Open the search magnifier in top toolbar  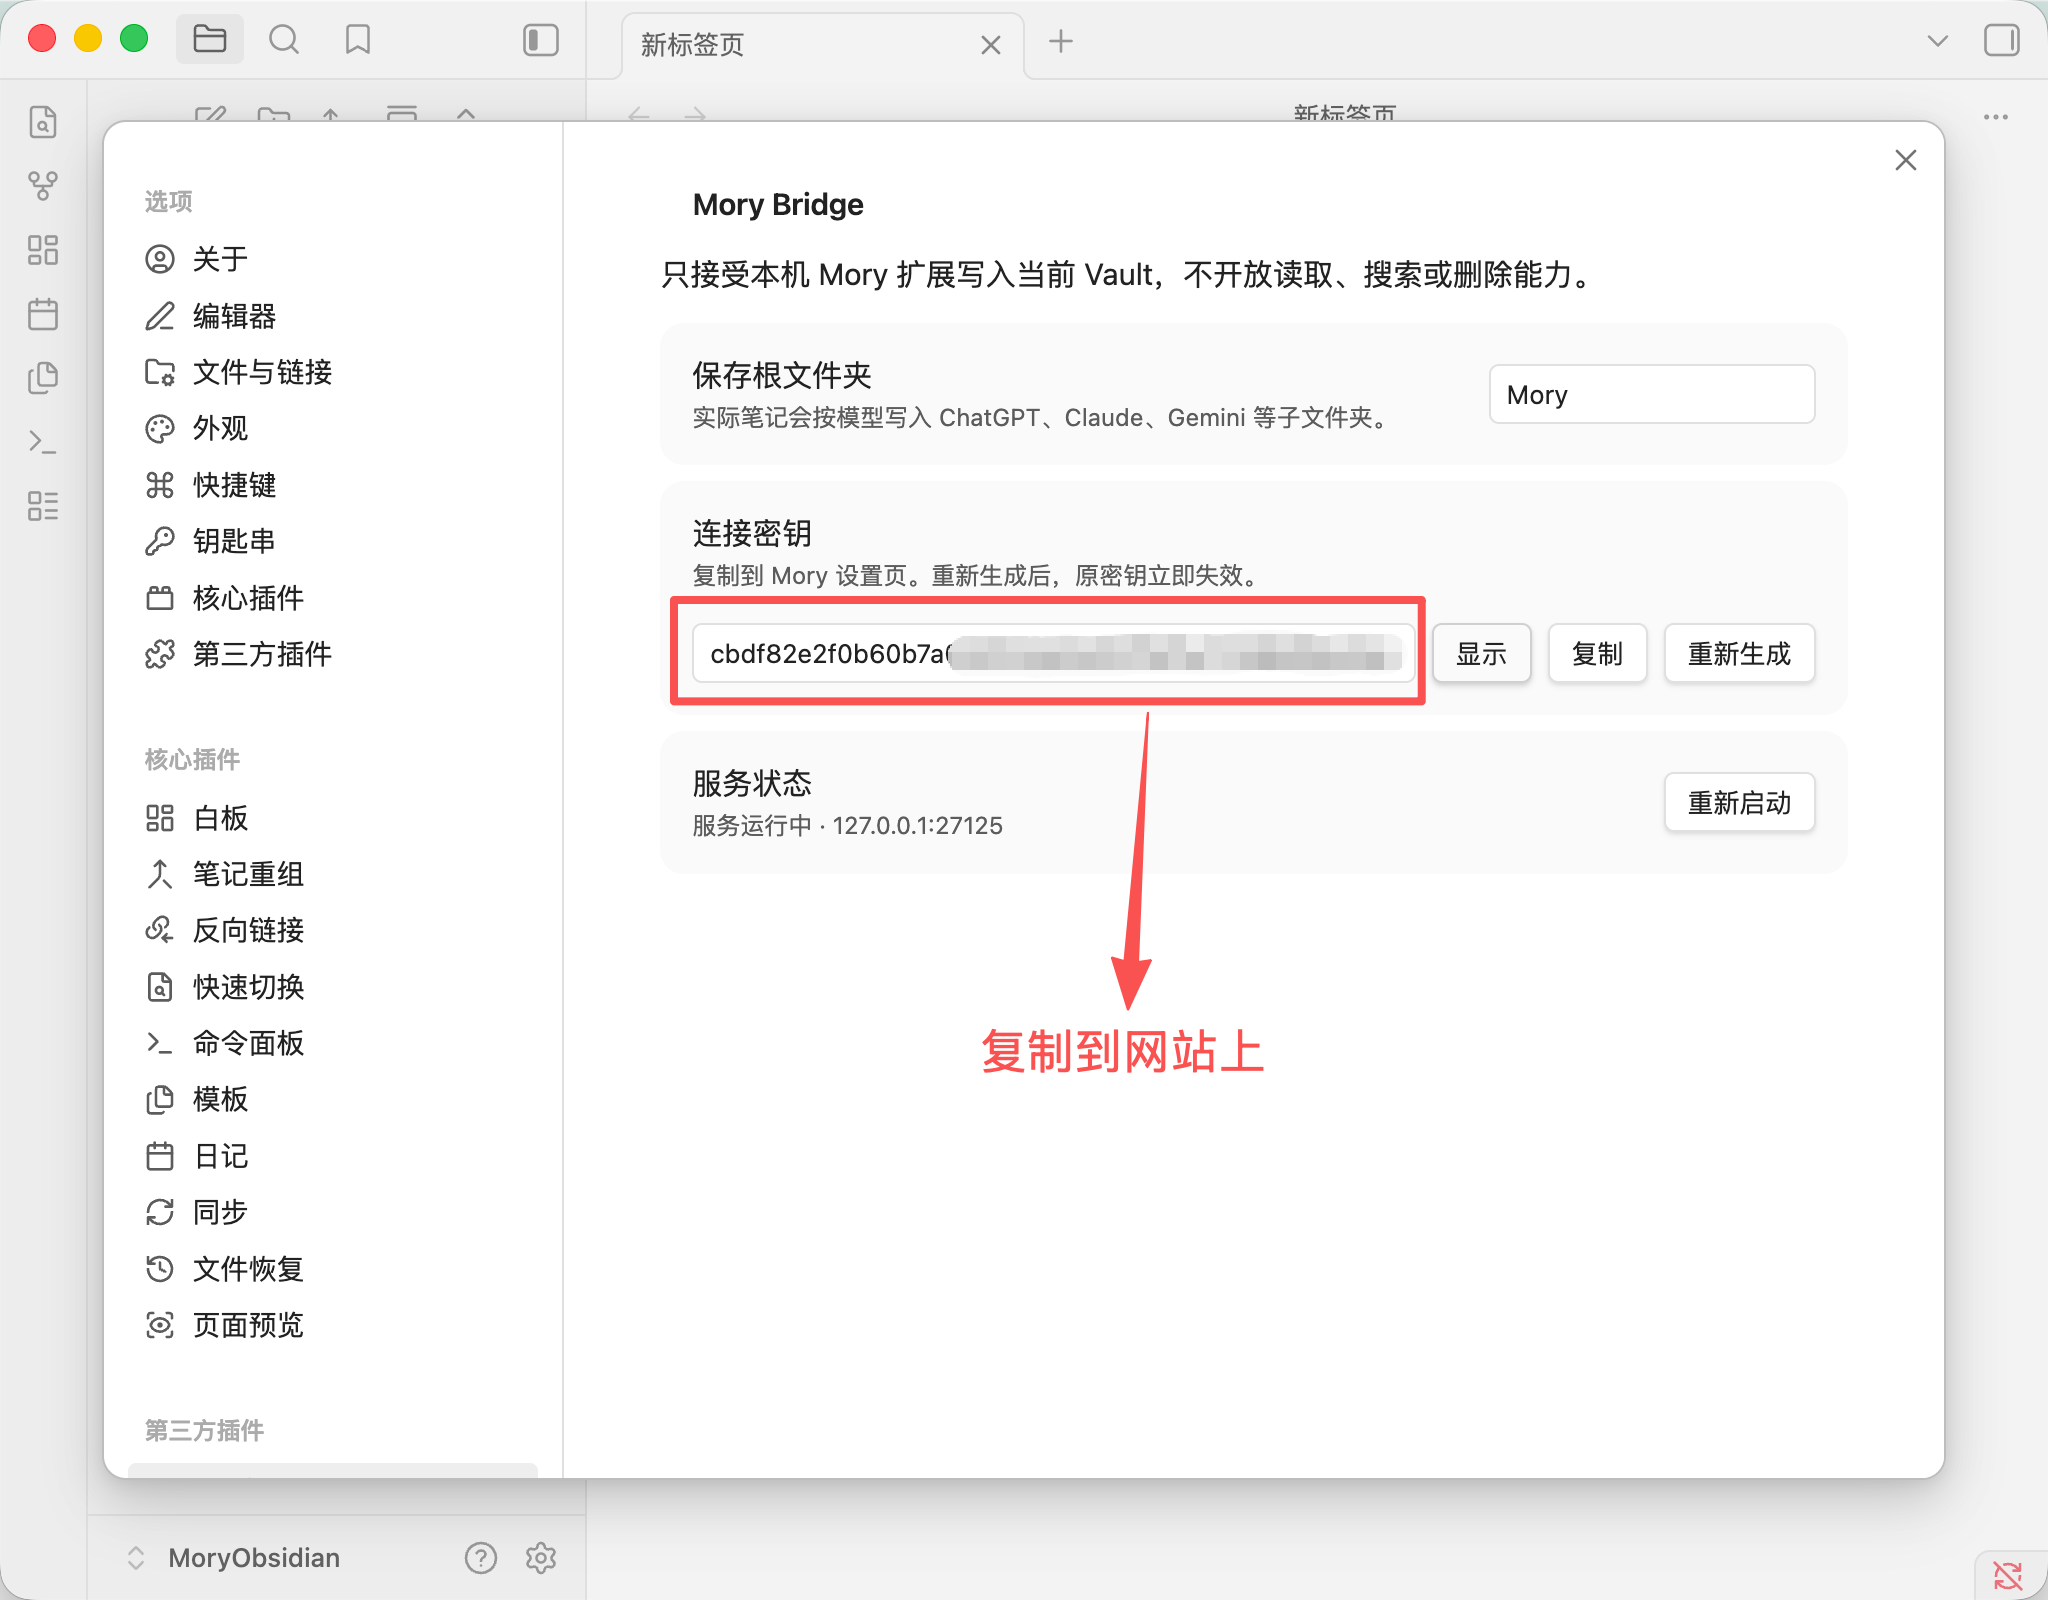284,40
